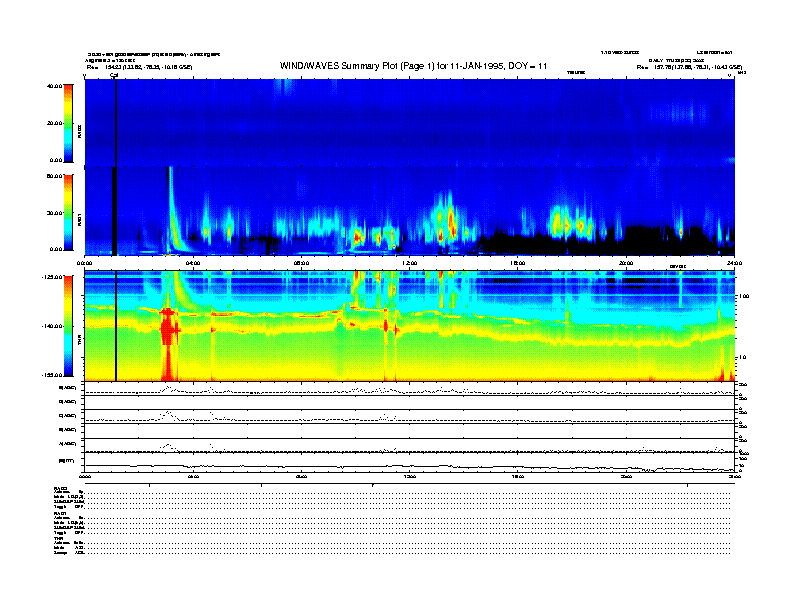Click the 40.00 label on RAD2 scale
Screen dimensions: 792x612
(x=54, y=86)
